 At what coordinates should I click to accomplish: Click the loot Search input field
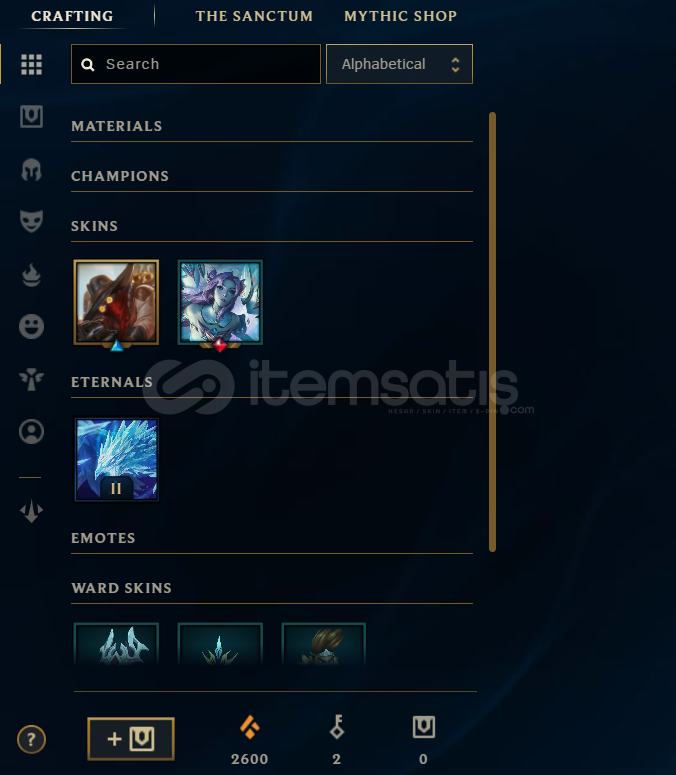click(x=196, y=64)
